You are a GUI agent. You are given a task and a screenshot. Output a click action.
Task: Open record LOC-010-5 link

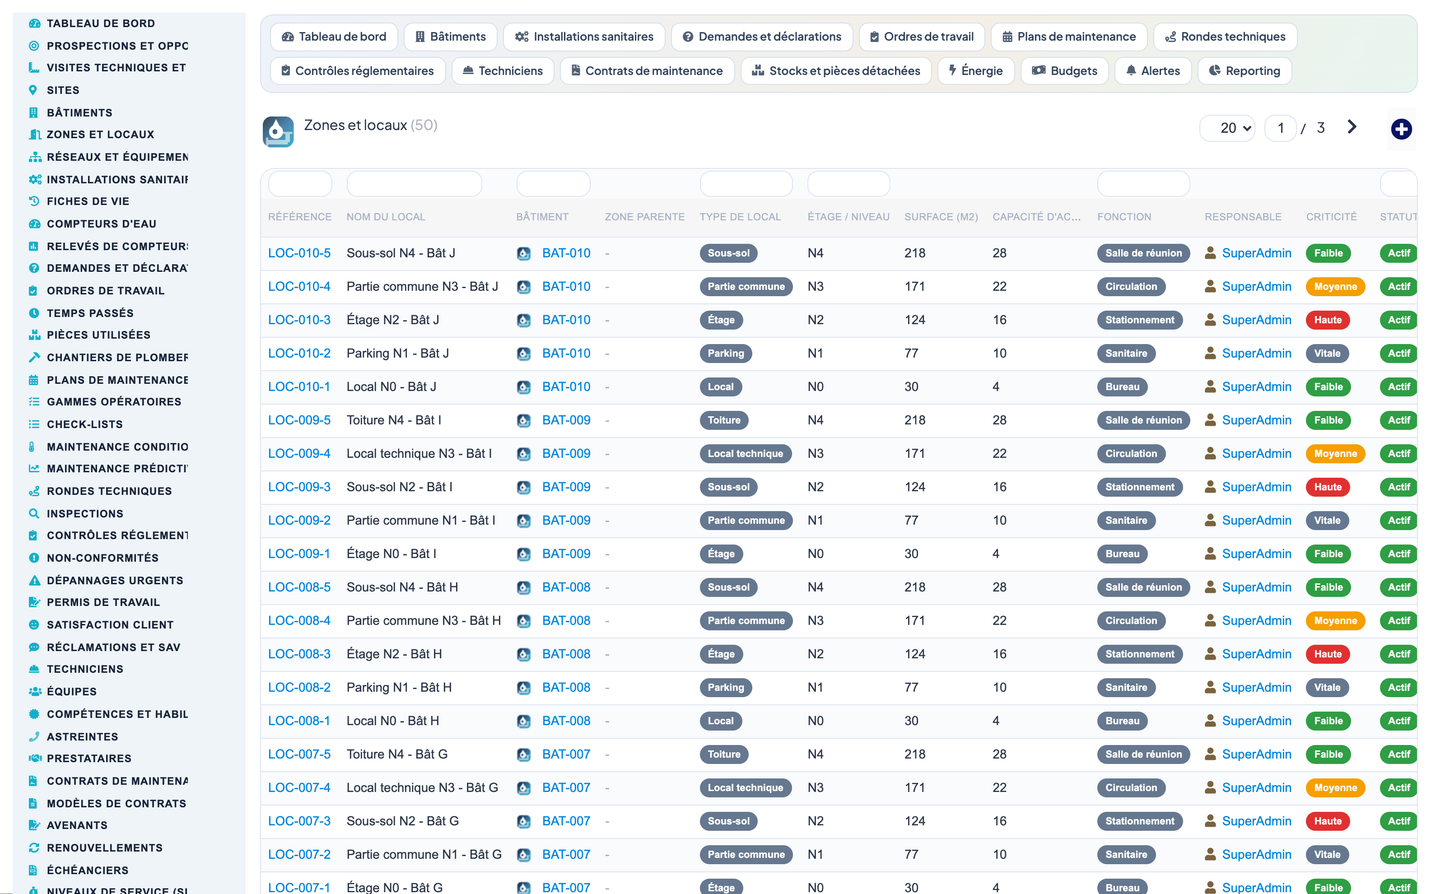tap(299, 253)
